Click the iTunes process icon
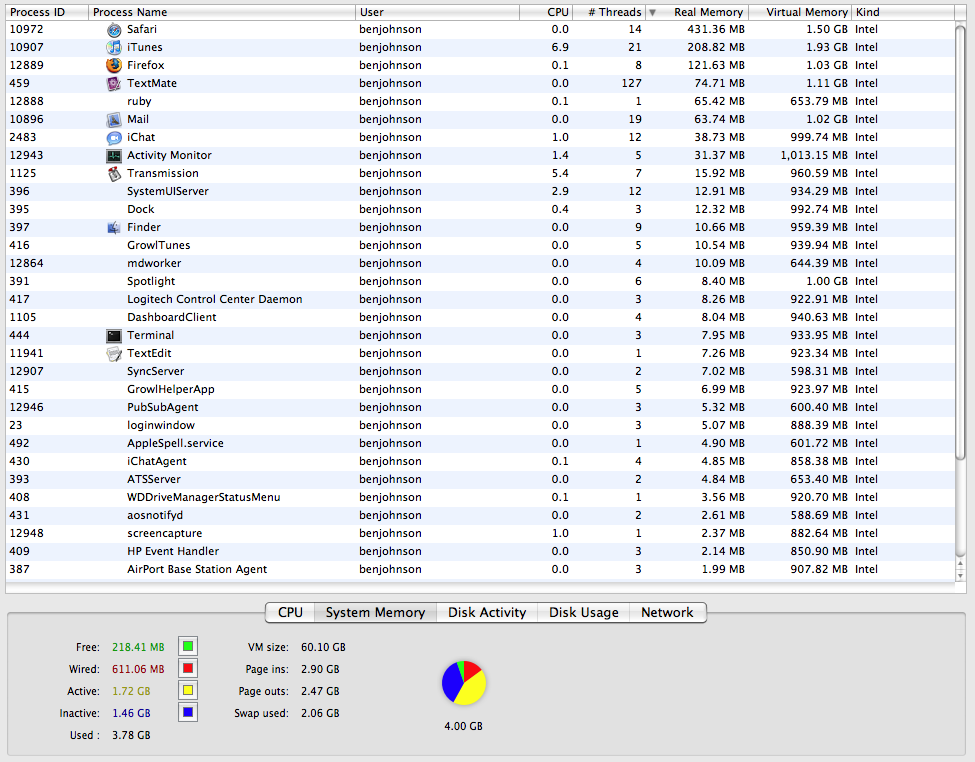 (x=114, y=47)
